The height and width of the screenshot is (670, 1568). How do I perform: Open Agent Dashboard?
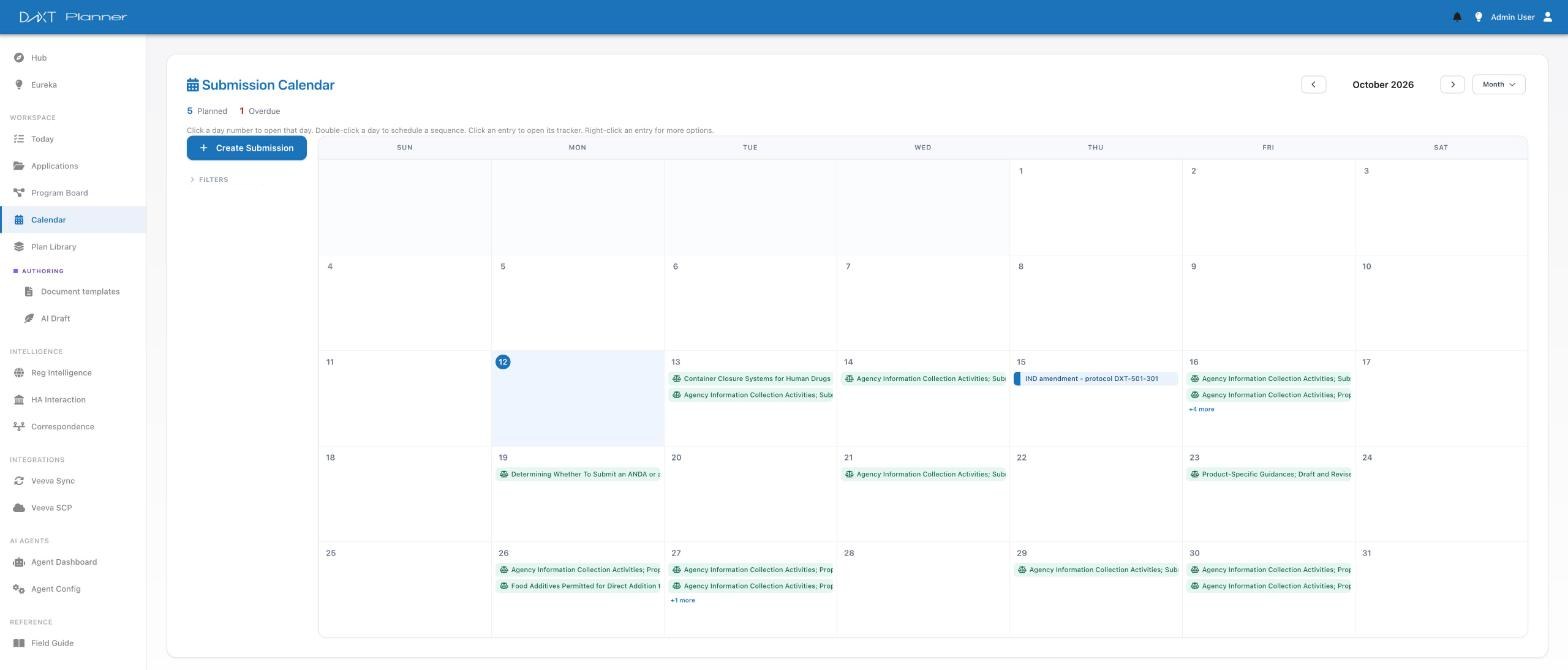tap(73, 562)
